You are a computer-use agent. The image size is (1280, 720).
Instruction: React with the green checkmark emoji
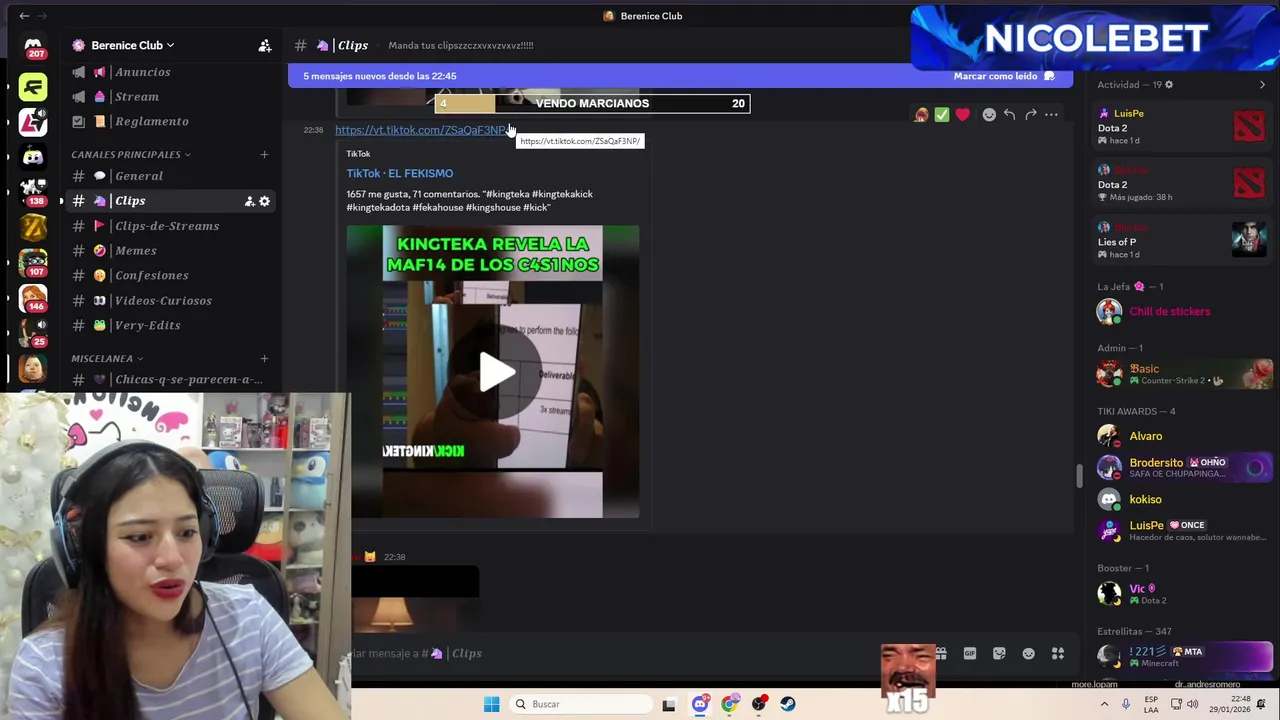(942, 115)
